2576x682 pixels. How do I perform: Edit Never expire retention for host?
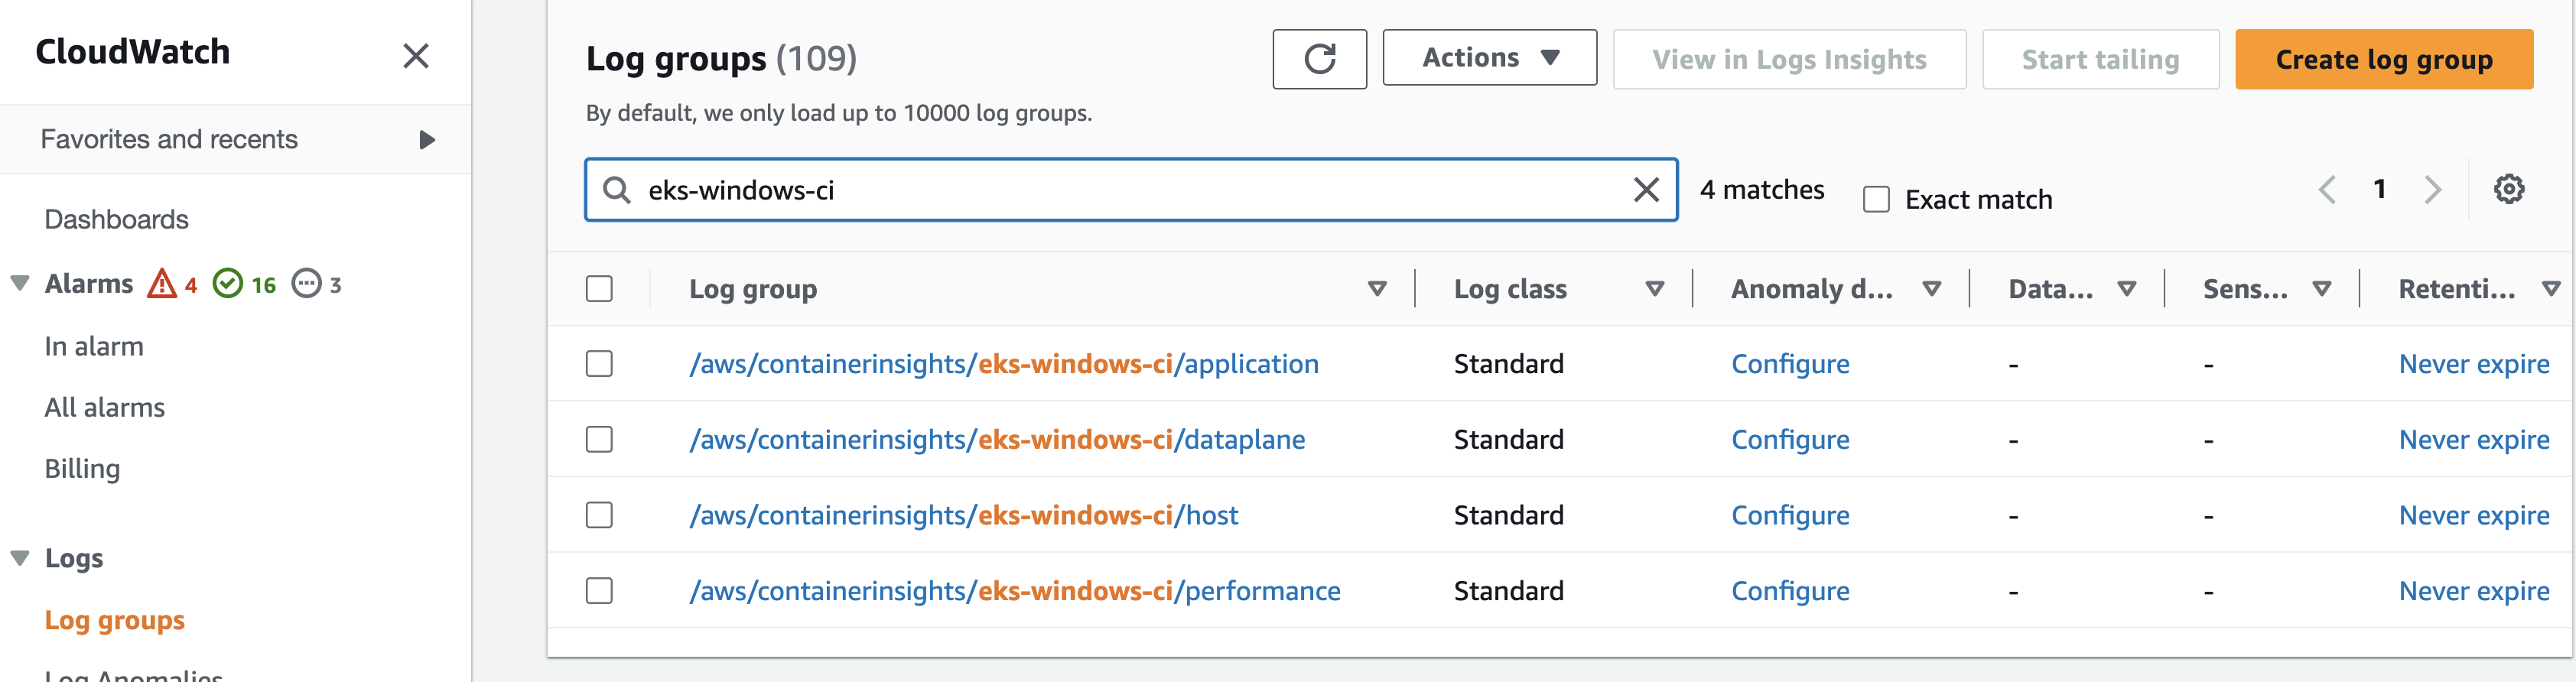click(x=2474, y=515)
